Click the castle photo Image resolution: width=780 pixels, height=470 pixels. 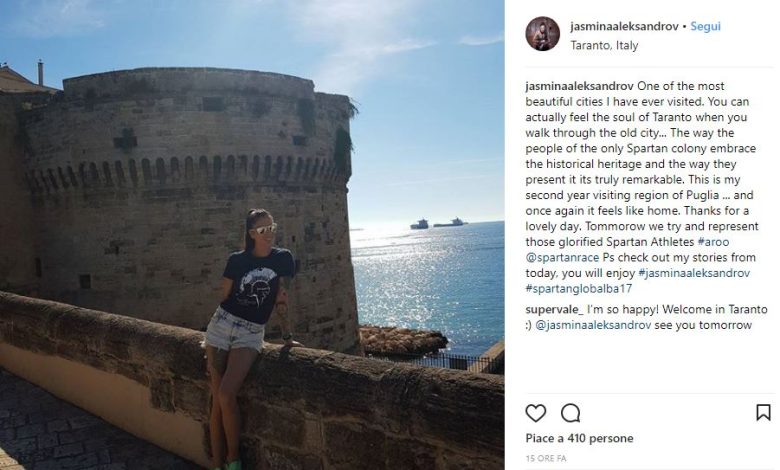252,235
